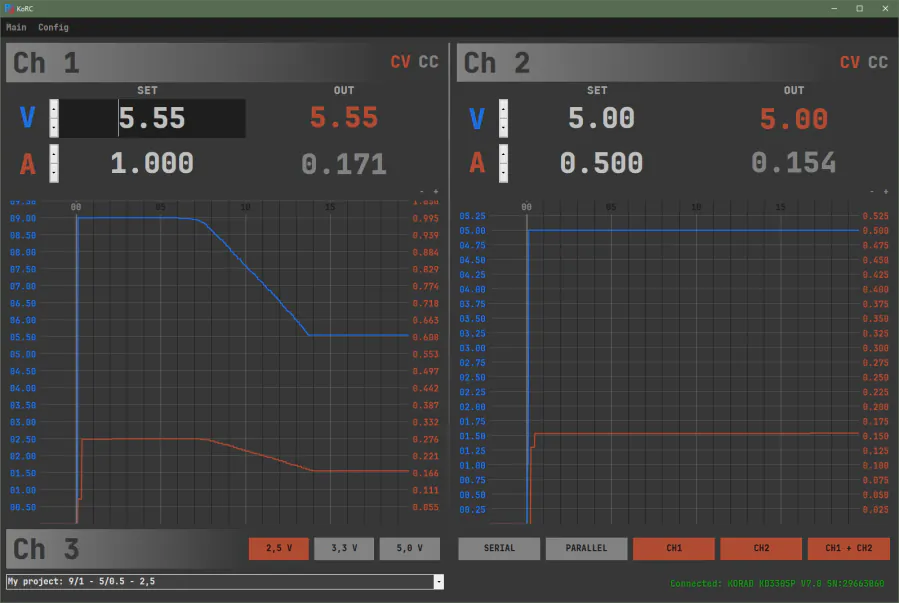Select 3,3 V for Ch 3
Image resolution: width=899 pixels, height=603 pixels.
pyautogui.click(x=343, y=549)
